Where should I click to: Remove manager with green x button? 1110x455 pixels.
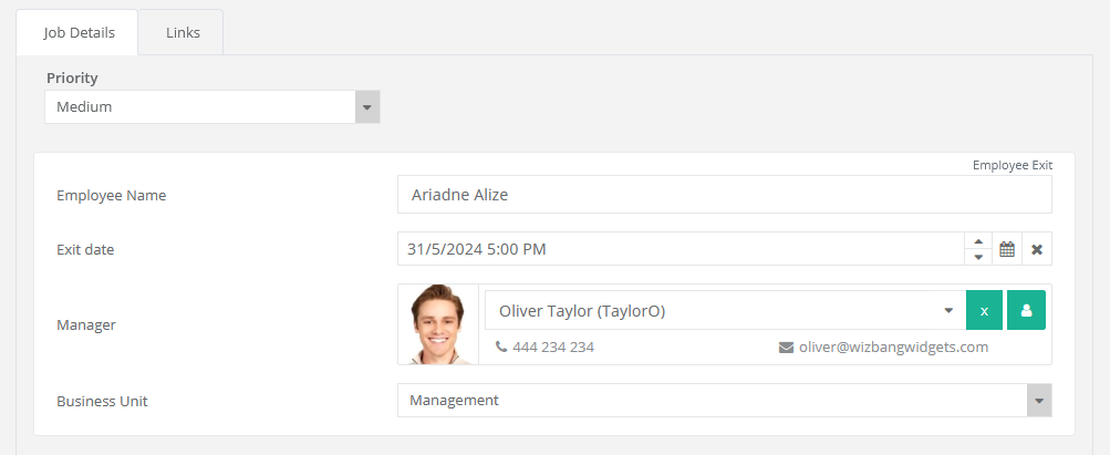tap(984, 311)
